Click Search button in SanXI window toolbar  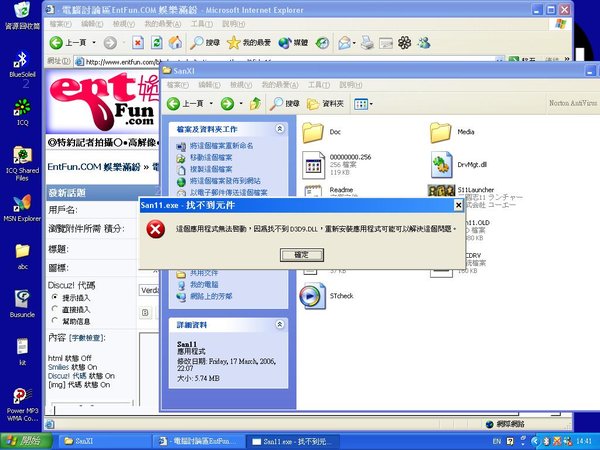tap(285, 103)
